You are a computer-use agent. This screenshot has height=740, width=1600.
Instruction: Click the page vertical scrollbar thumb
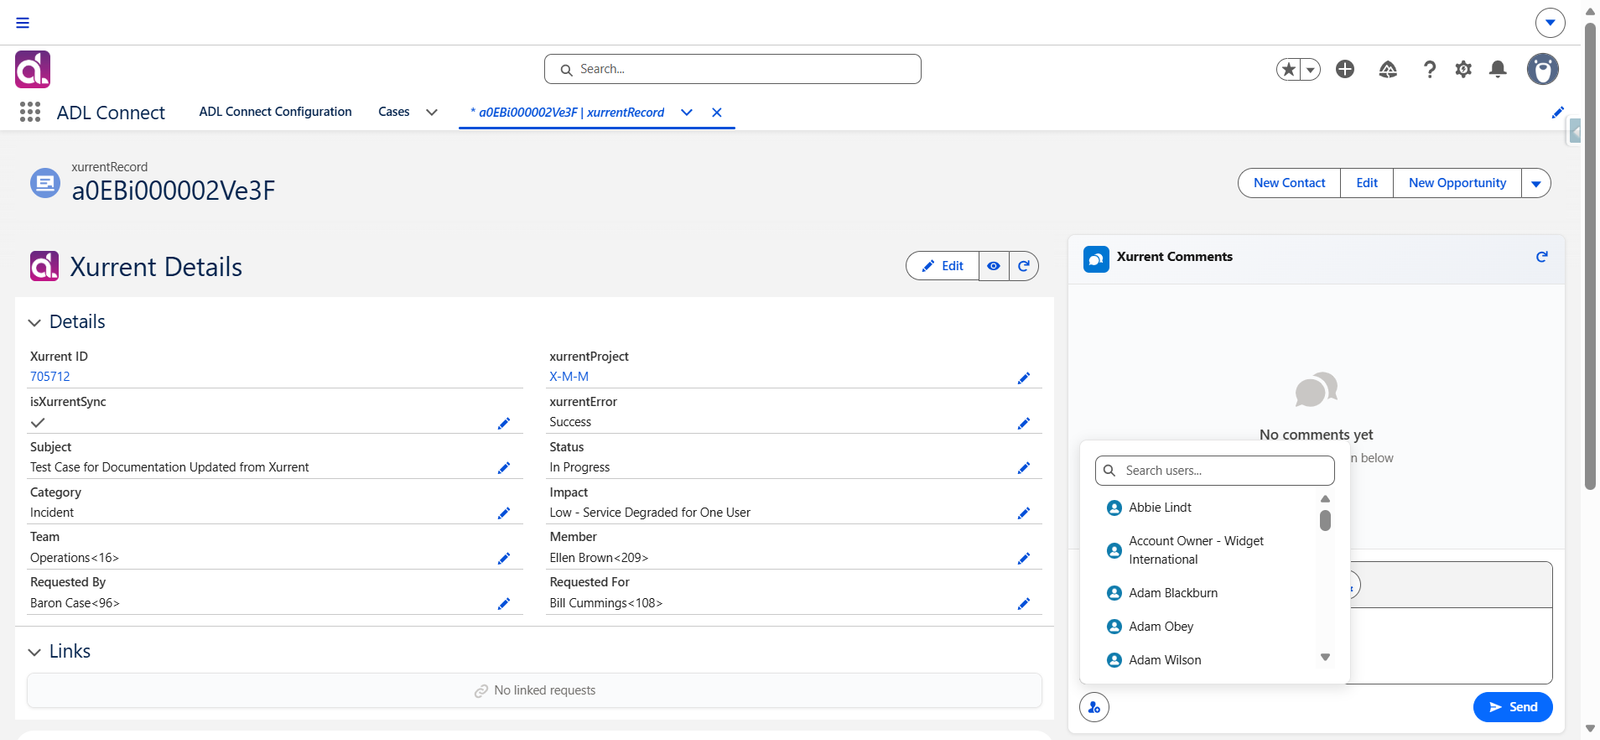point(1590,257)
